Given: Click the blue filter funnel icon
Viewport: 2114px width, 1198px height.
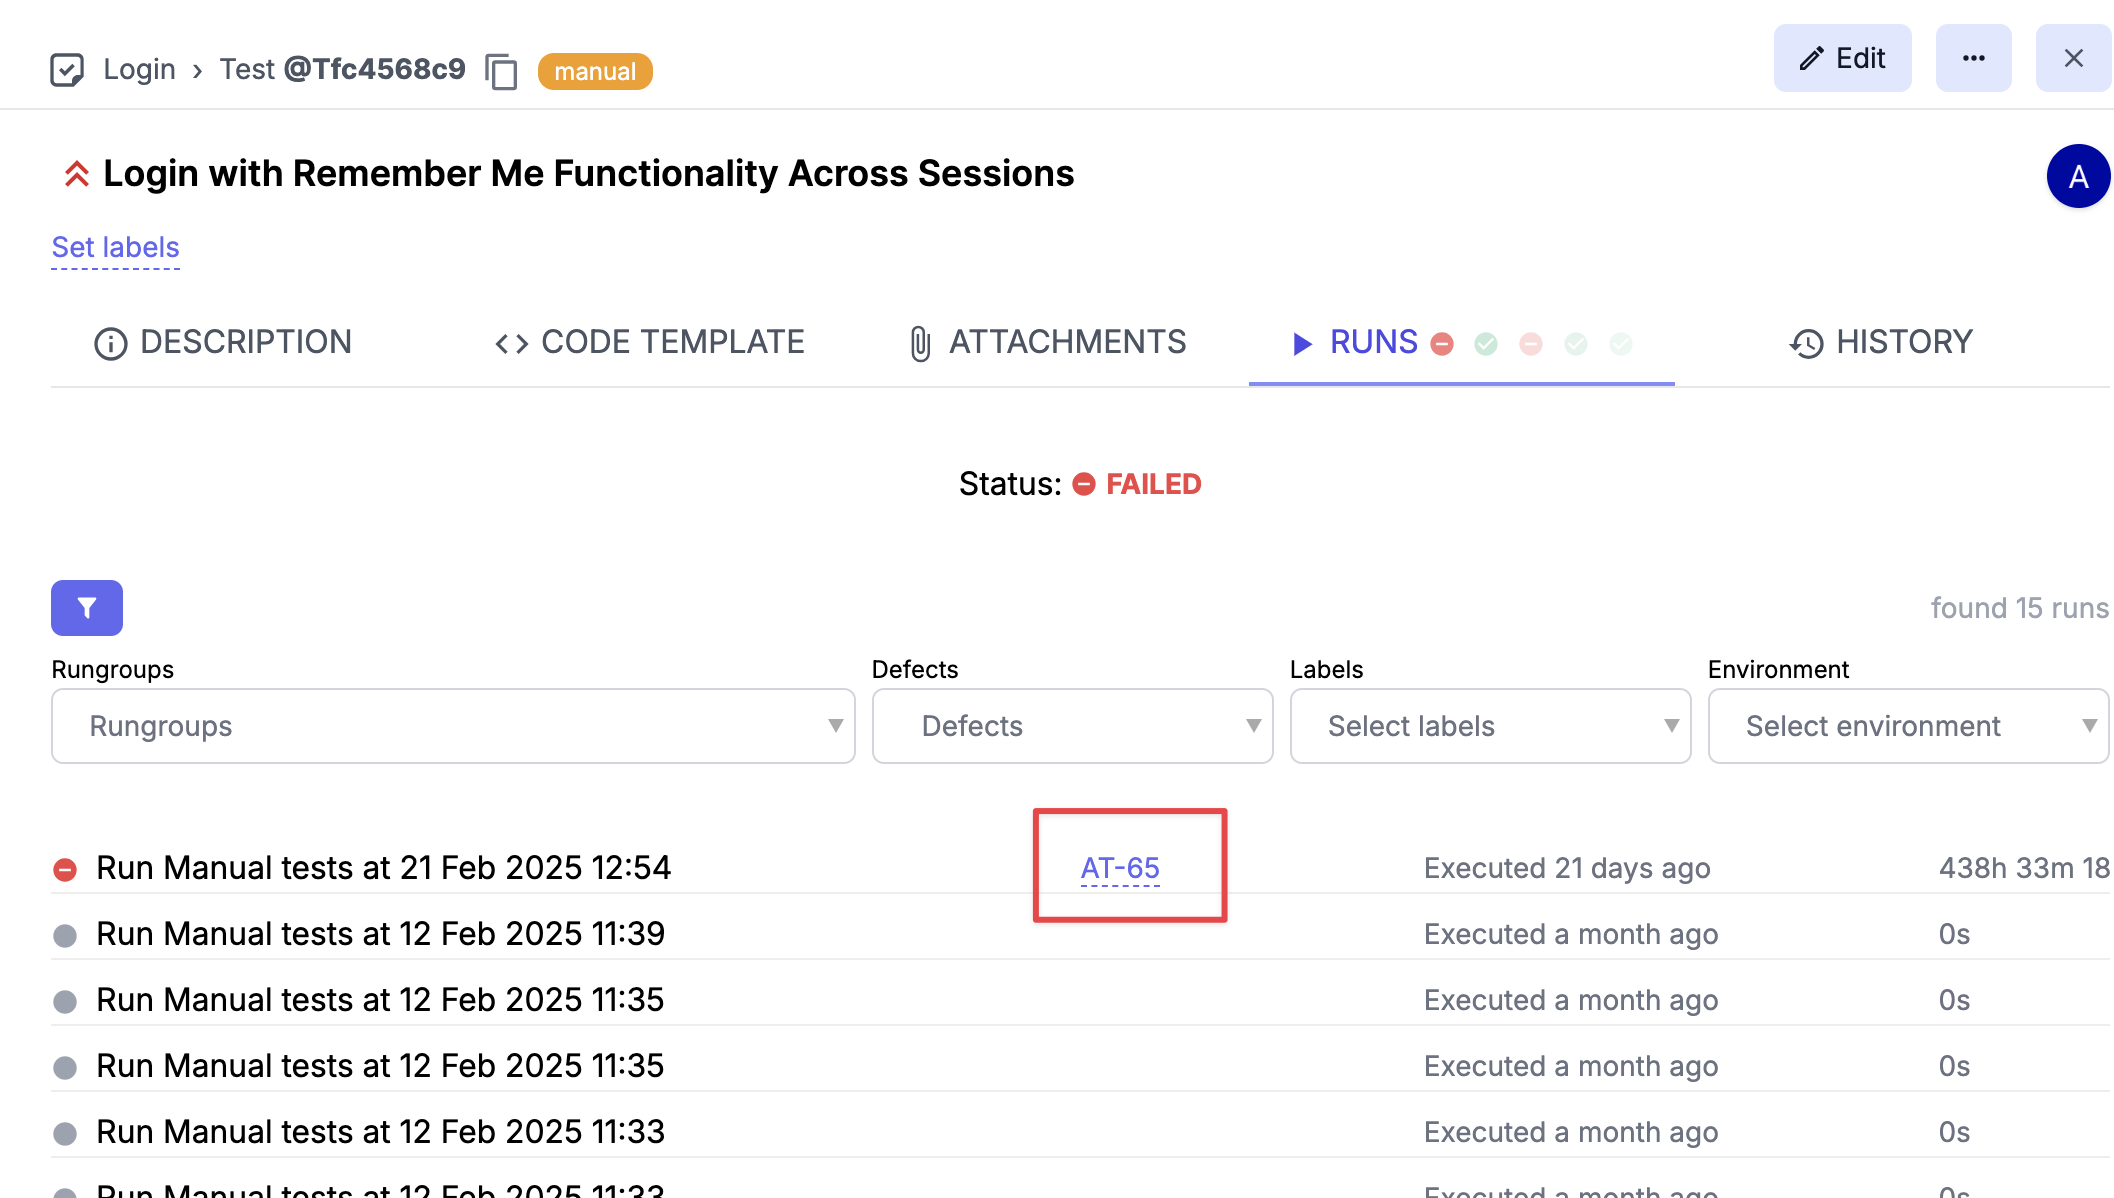Looking at the screenshot, I should (x=87, y=608).
